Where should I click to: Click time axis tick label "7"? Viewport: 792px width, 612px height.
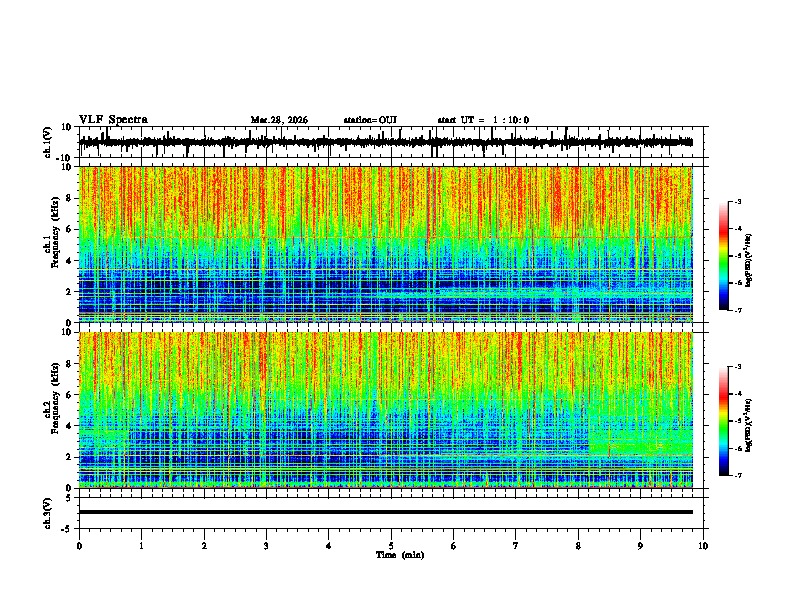click(516, 546)
